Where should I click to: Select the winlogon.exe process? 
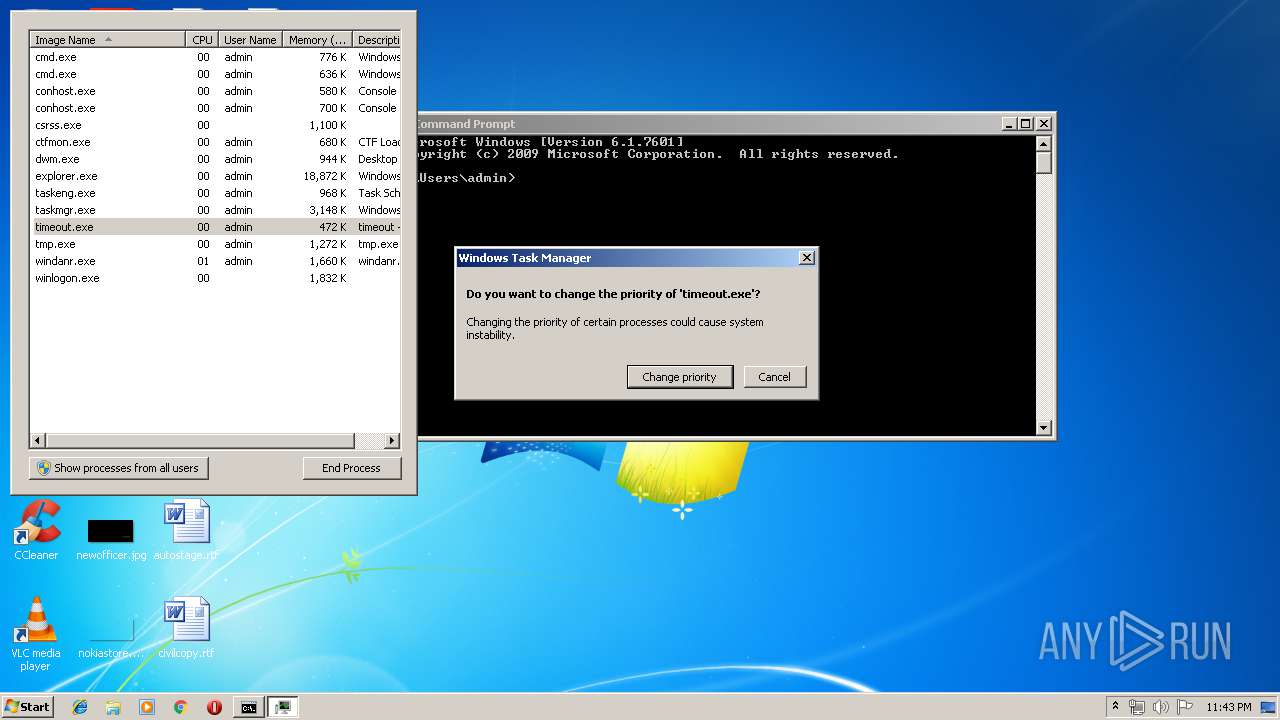[215, 278]
